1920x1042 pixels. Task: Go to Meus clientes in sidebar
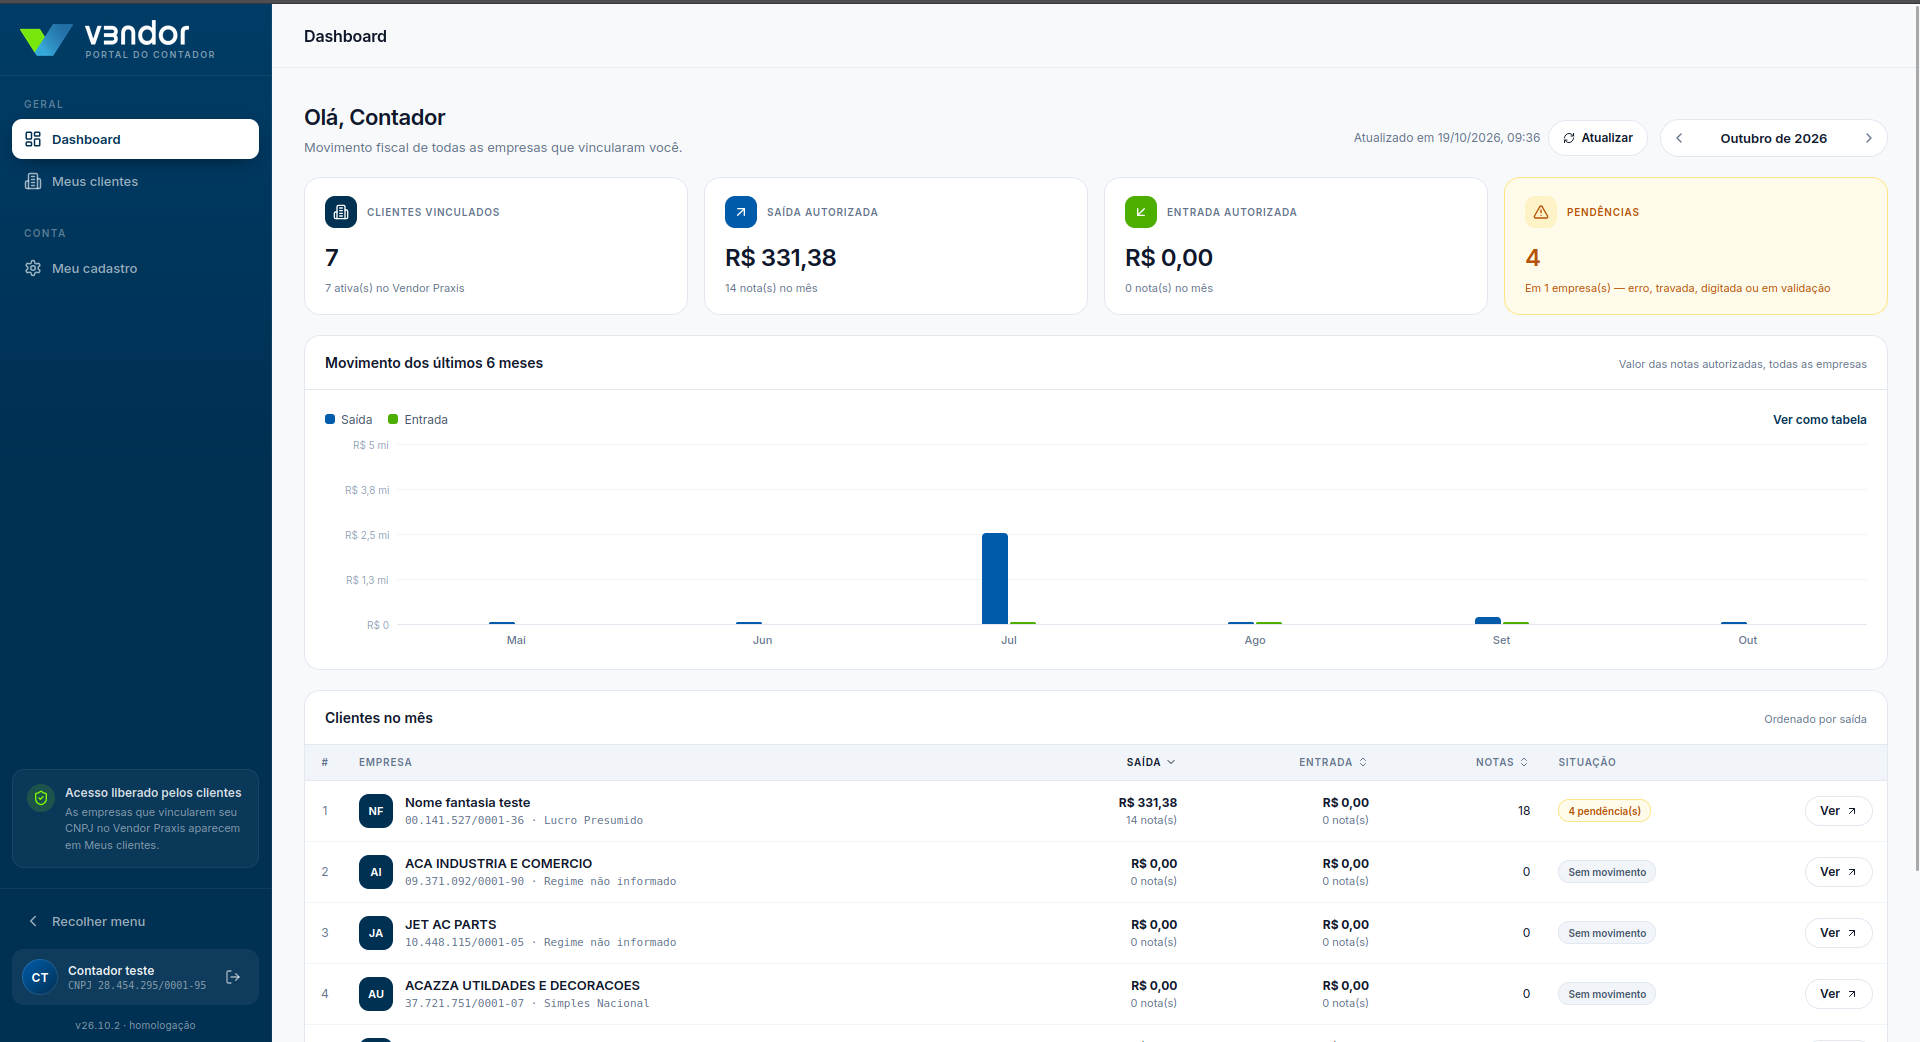(135, 181)
